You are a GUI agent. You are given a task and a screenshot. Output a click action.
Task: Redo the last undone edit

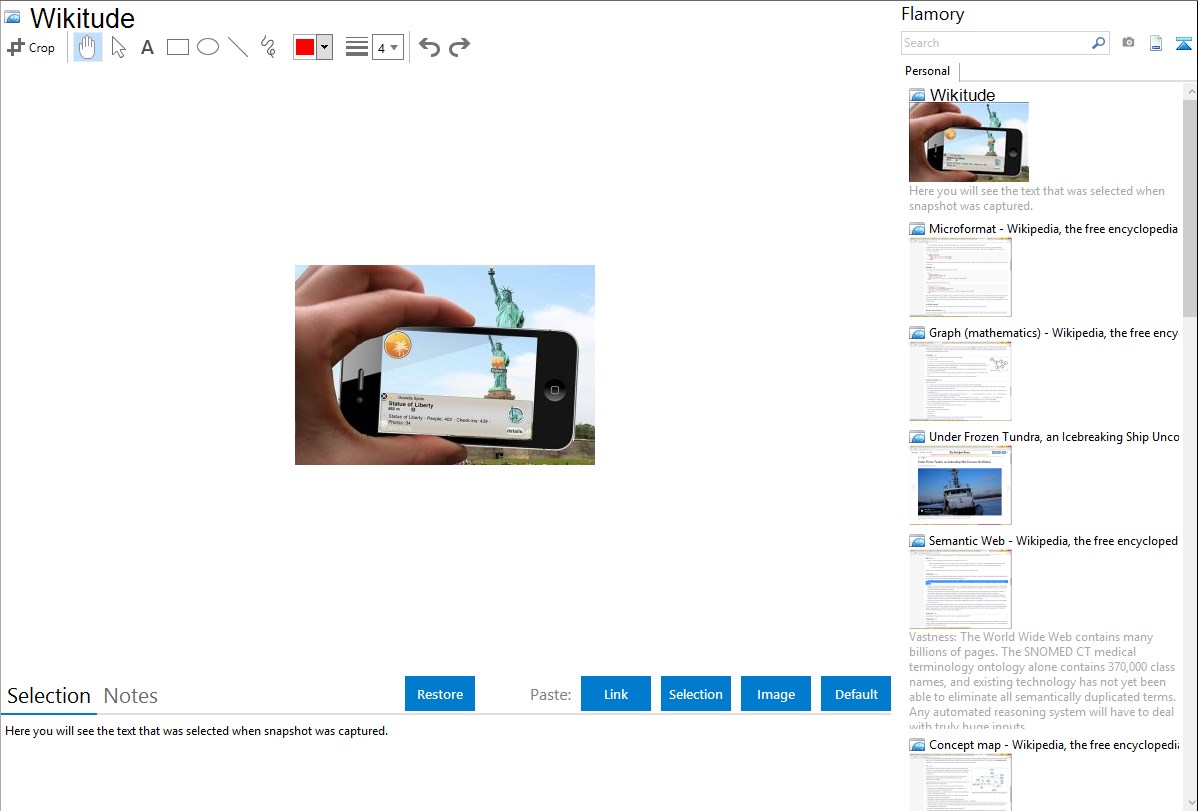[x=459, y=47]
